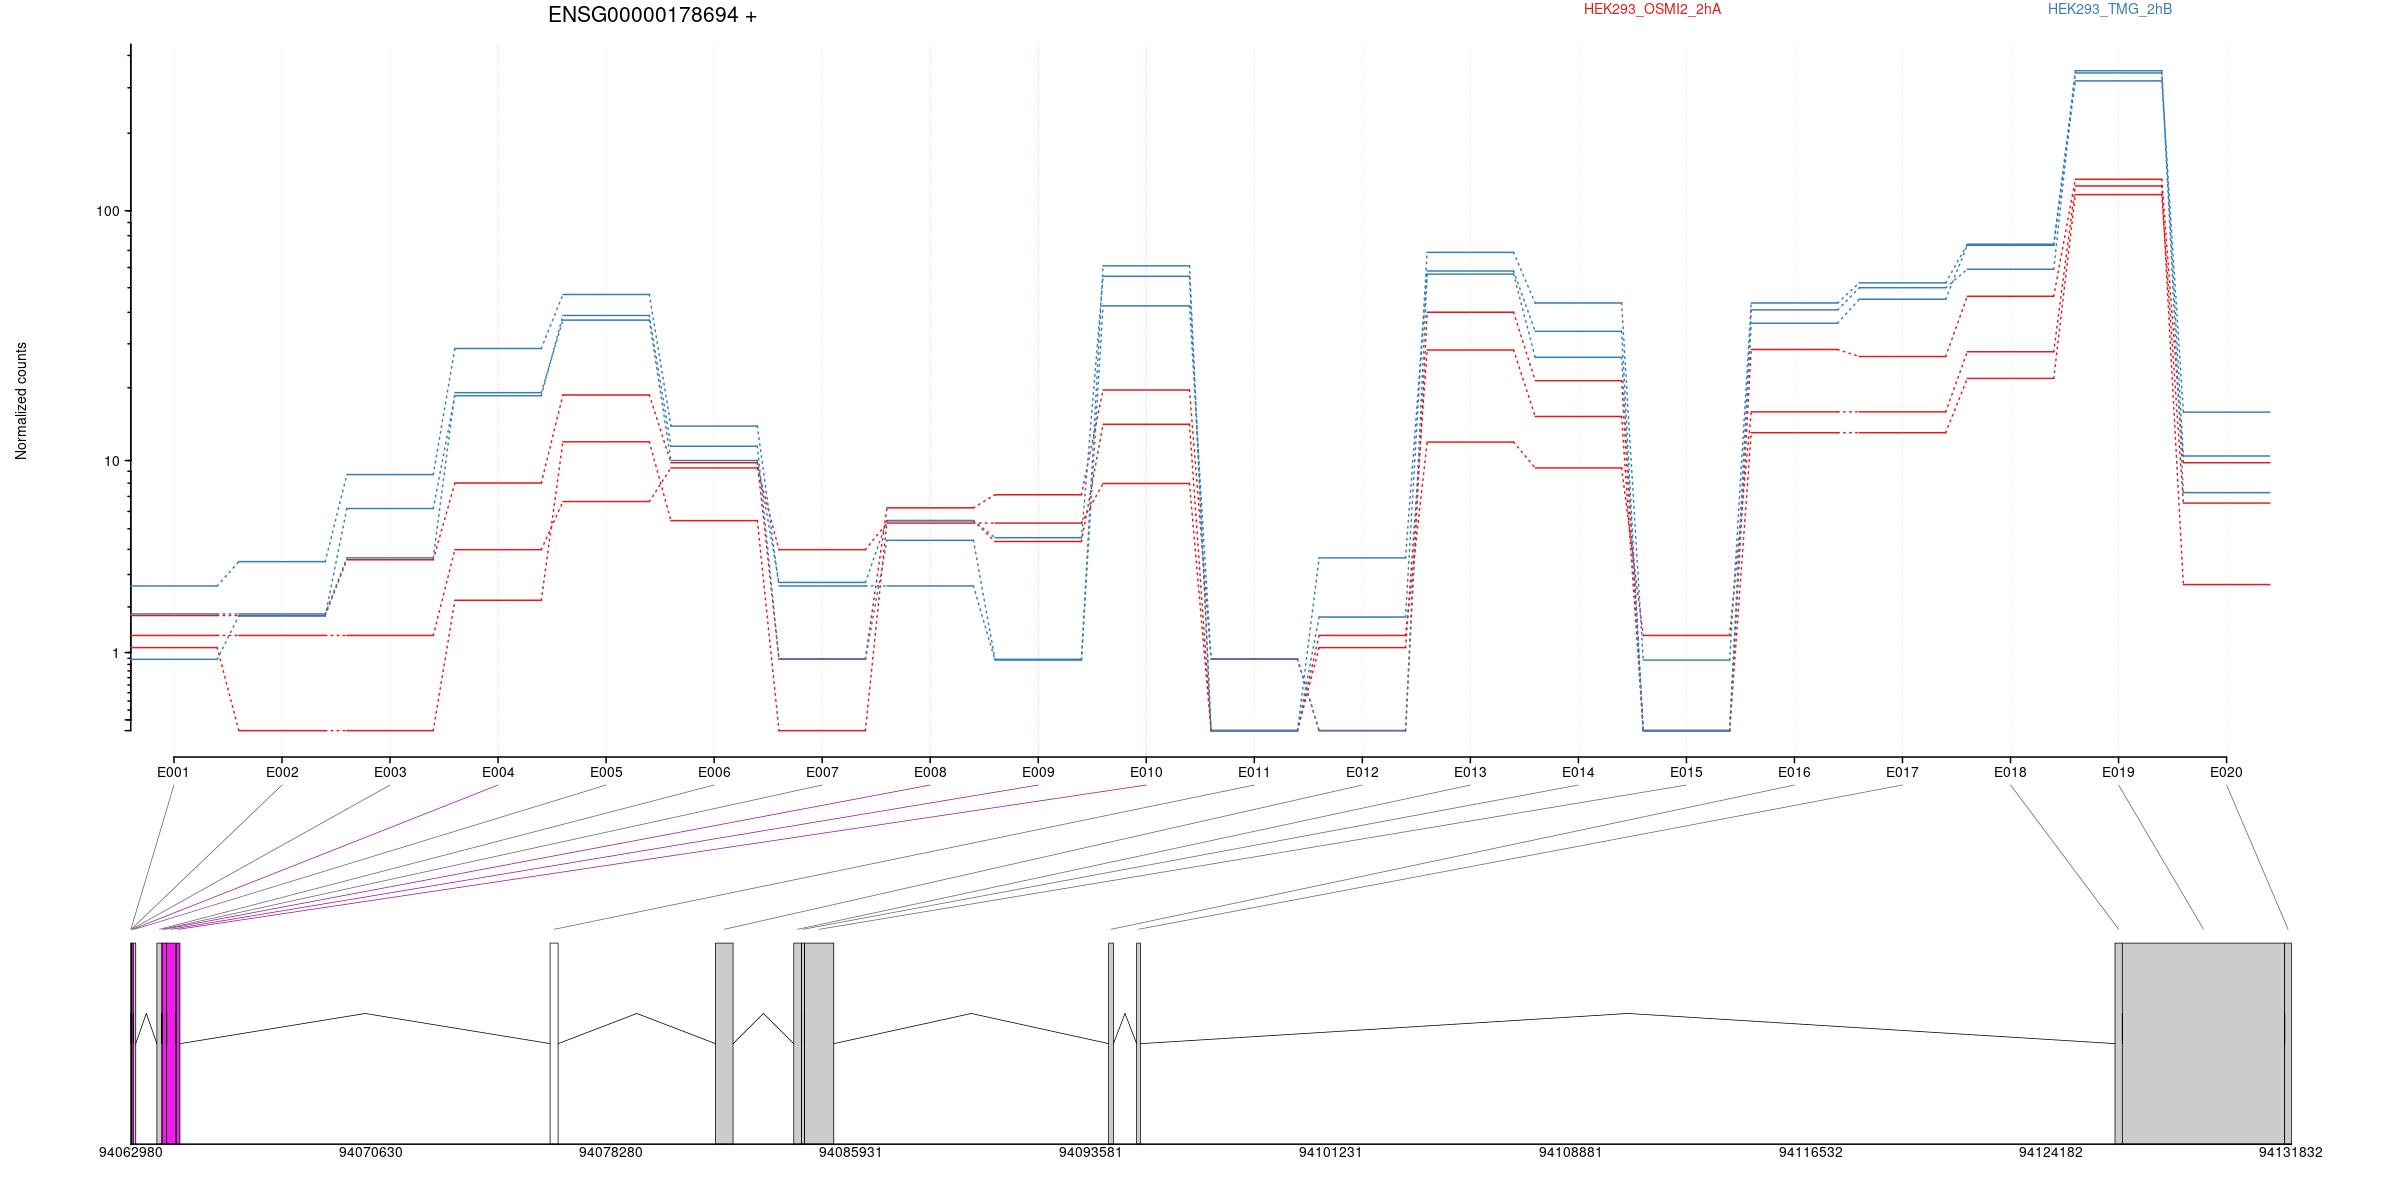Click genomic coordinate 94093581
Viewport: 2400px width, 1200px height.
1090,1152
